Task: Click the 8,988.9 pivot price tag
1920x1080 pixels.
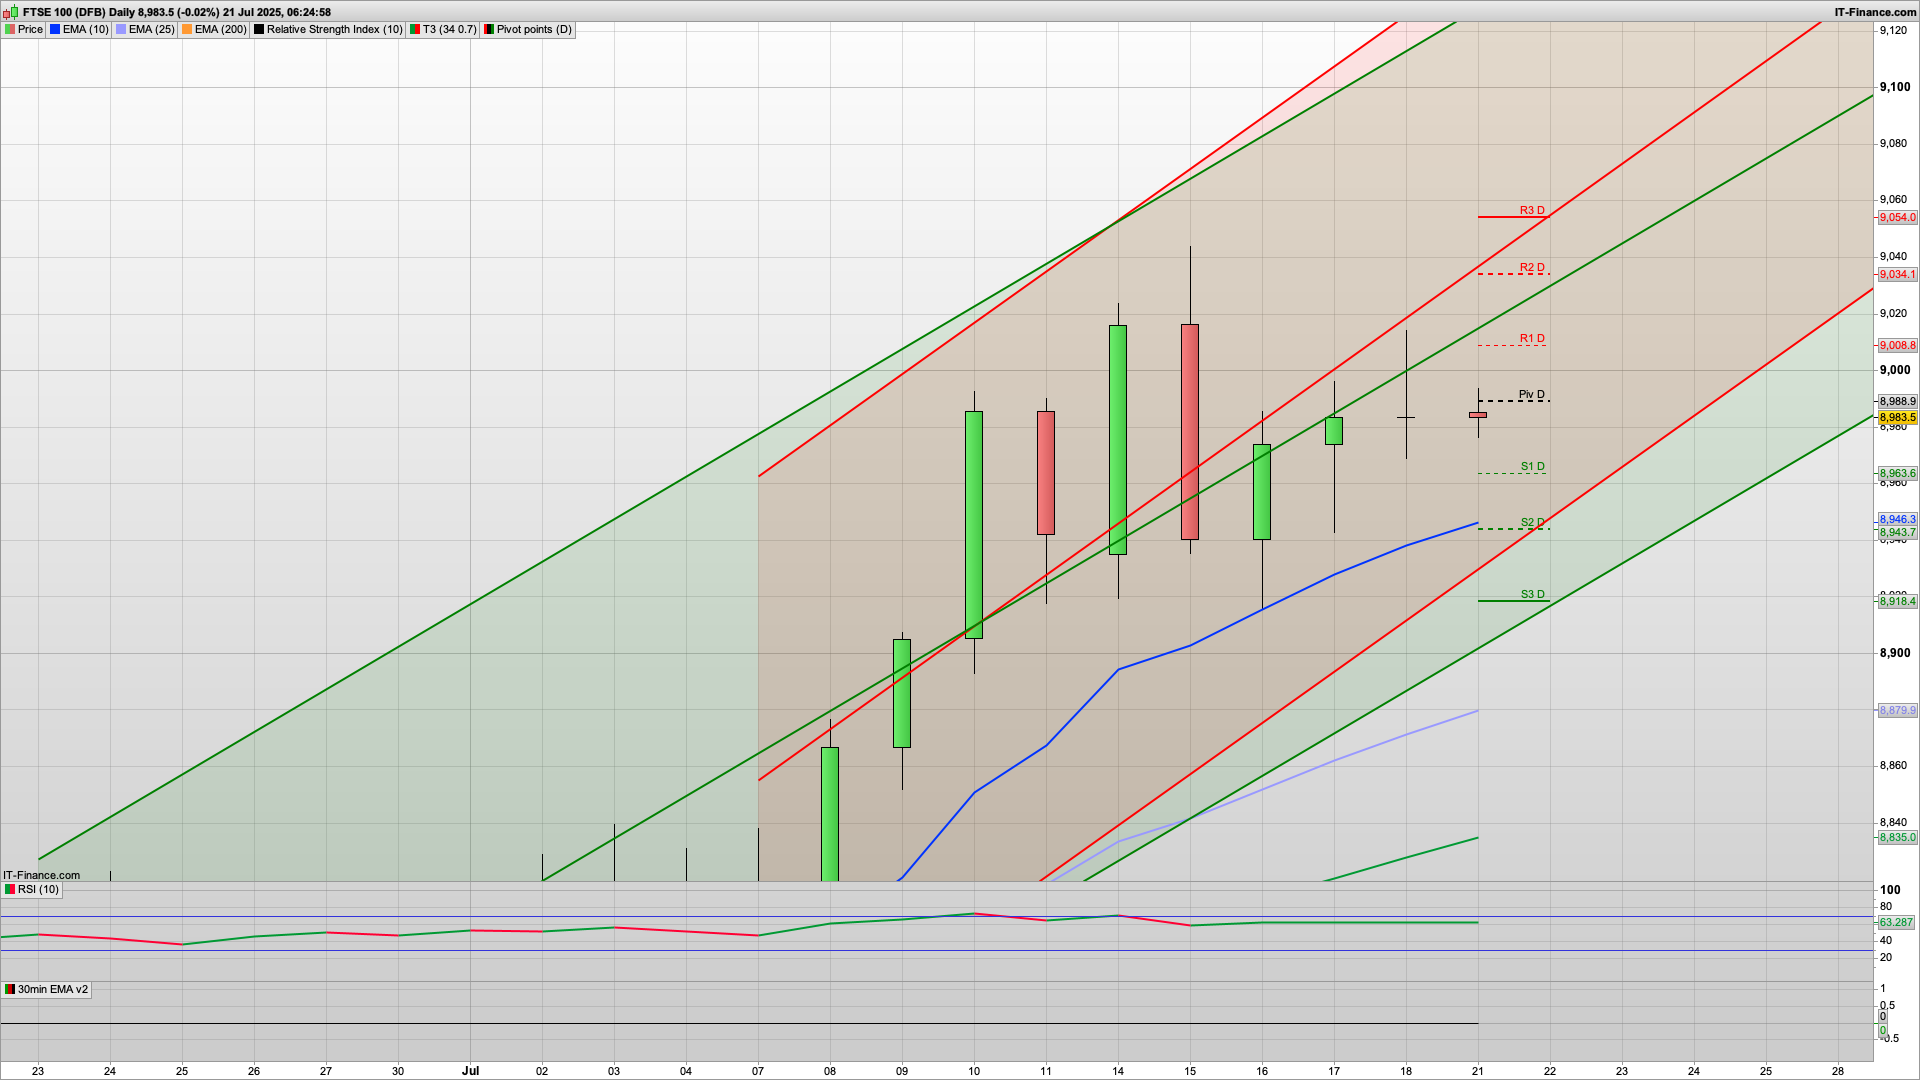Action: point(1897,402)
